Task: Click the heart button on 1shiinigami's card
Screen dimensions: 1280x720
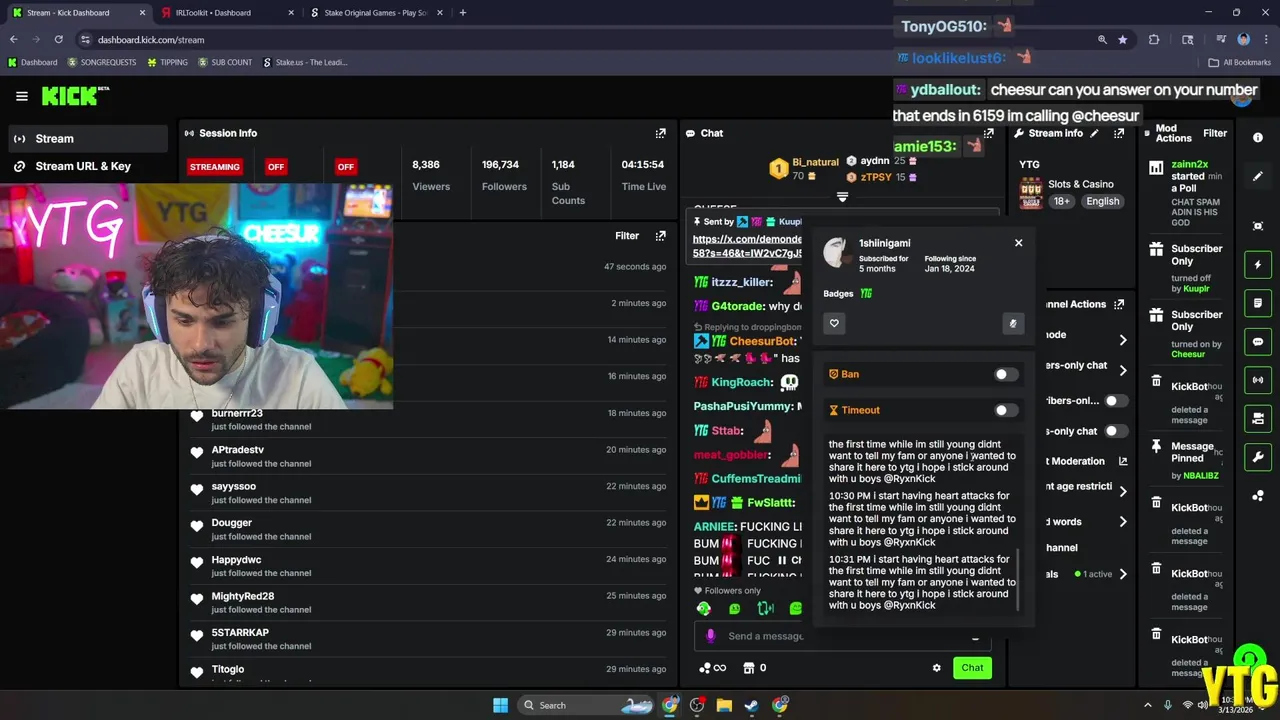Action: click(x=834, y=323)
